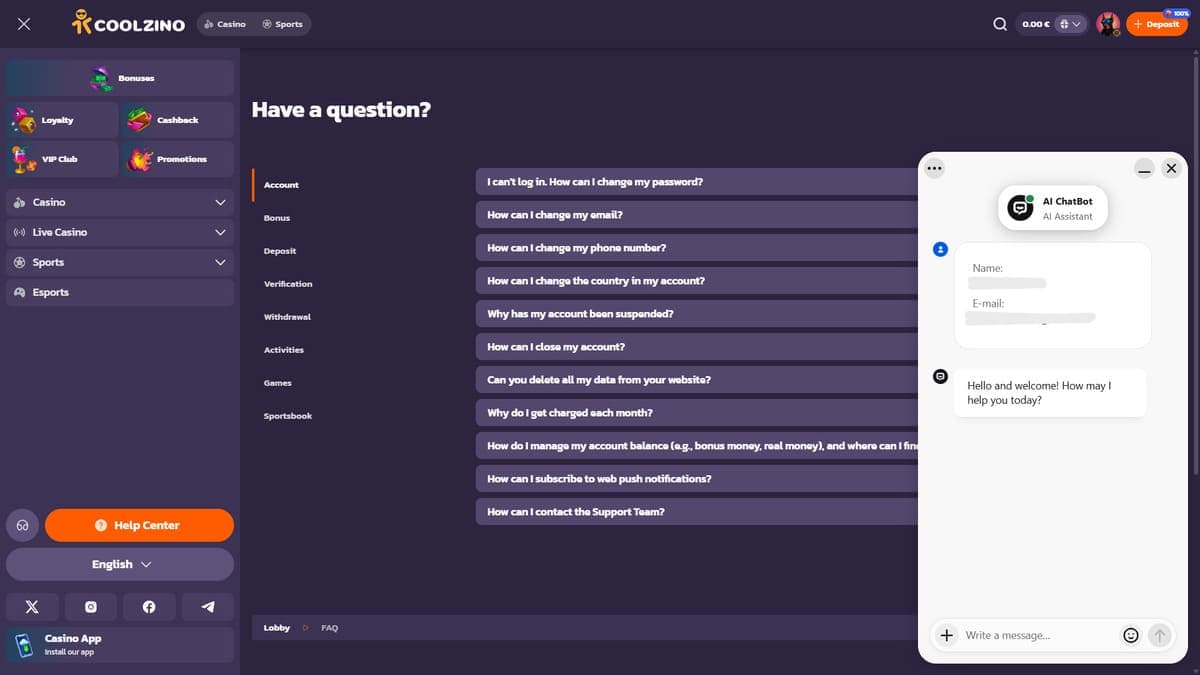Go to Lobby breadcrumb link
Viewport: 1200px width, 675px height.
[277, 628]
